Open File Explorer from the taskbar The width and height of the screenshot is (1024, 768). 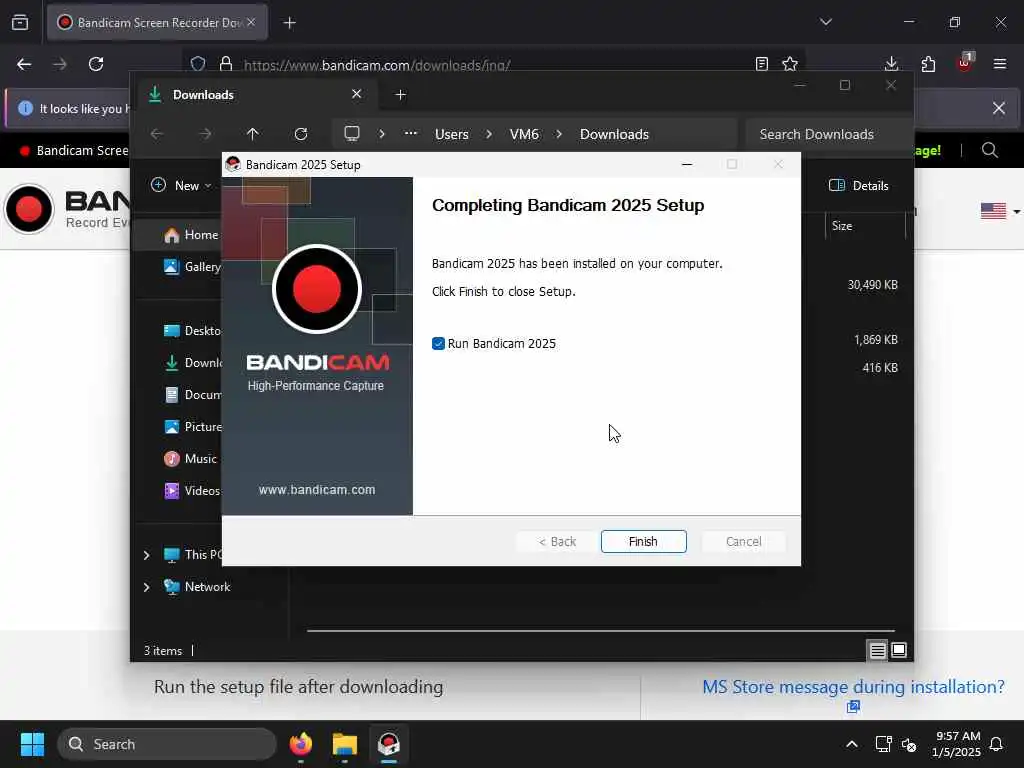click(345, 744)
